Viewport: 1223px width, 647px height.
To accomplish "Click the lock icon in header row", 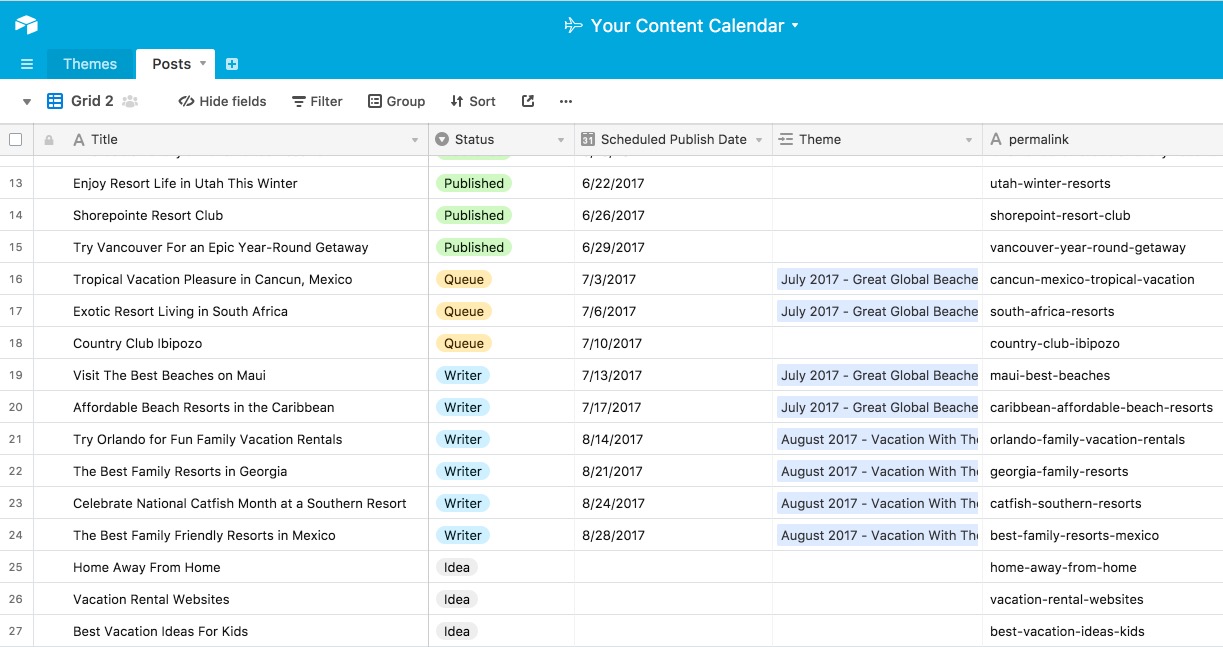I will (x=48, y=140).
